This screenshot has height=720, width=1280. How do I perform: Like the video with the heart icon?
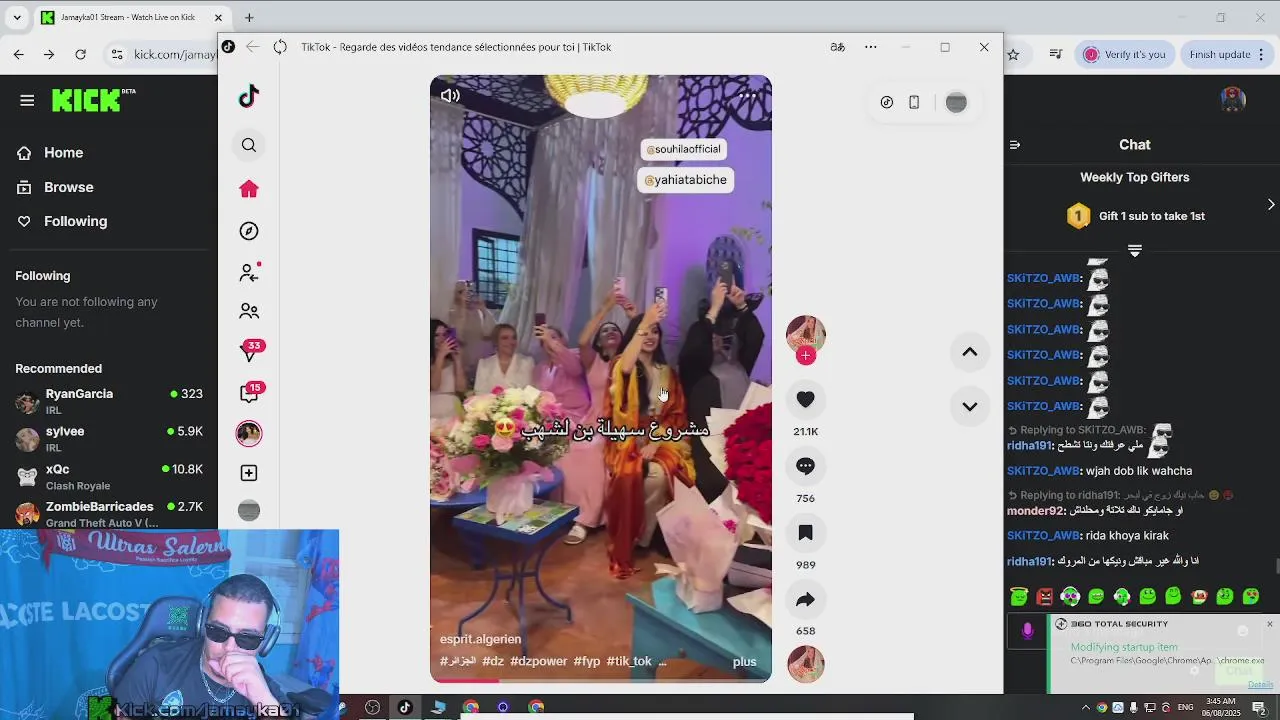pos(805,399)
